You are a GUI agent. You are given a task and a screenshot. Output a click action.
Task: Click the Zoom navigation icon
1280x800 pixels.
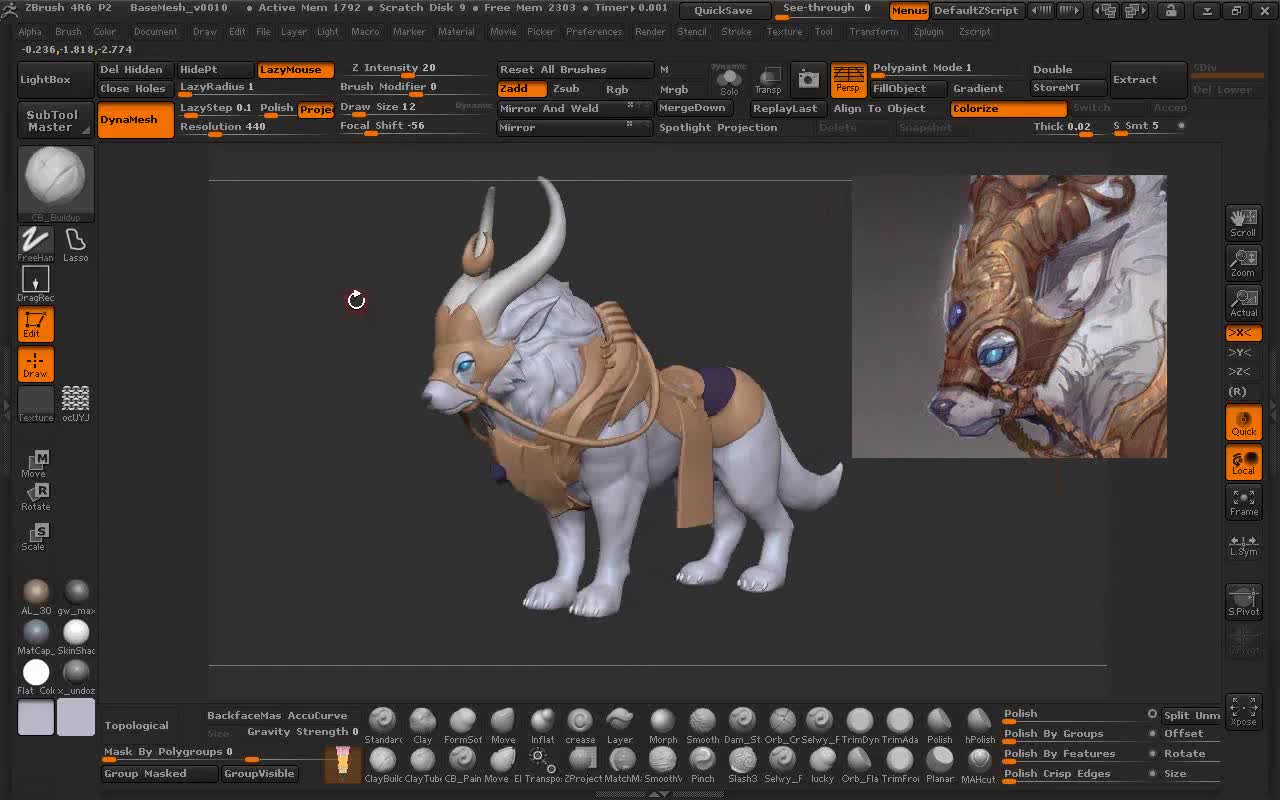pos(1243,263)
